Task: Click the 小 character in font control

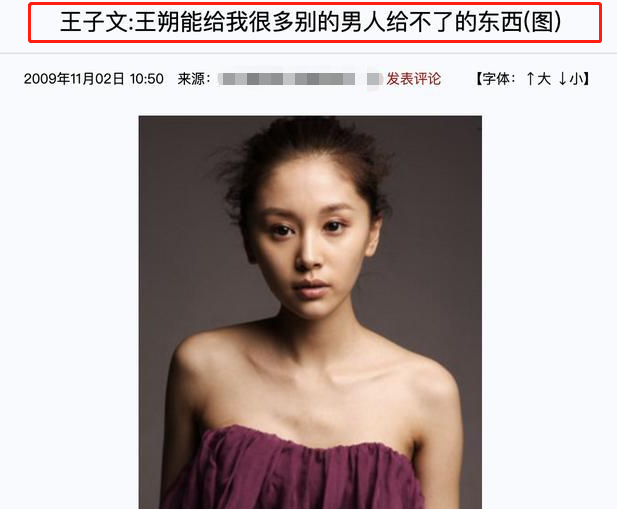Action: click(576, 79)
